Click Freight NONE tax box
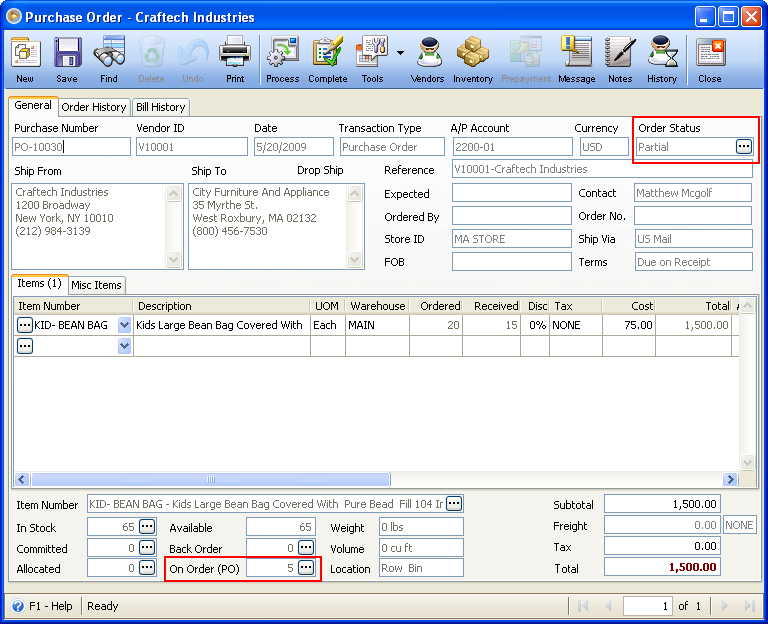 point(740,525)
